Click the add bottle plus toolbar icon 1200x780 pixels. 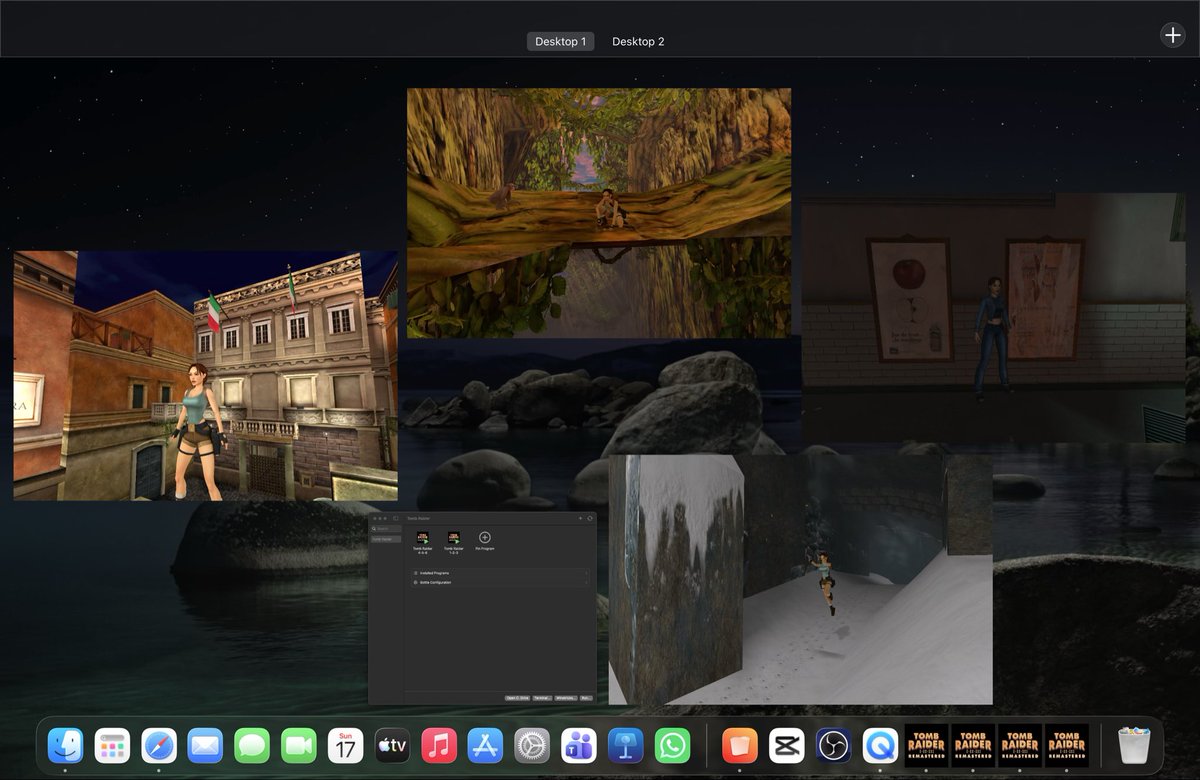click(580, 518)
